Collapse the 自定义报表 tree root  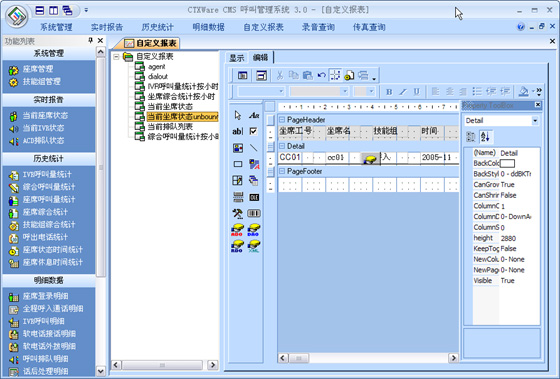(x=116, y=56)
